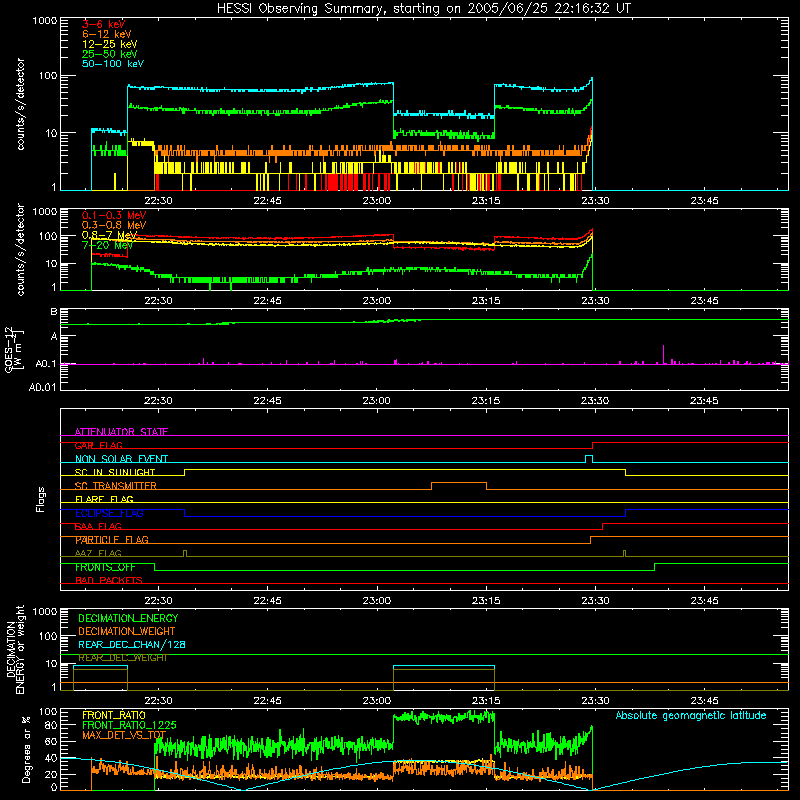This screenshot has height=800, width=800.
Task: Click the ATTENUATOR_STATE flag label
Action: tap(121, 432)
